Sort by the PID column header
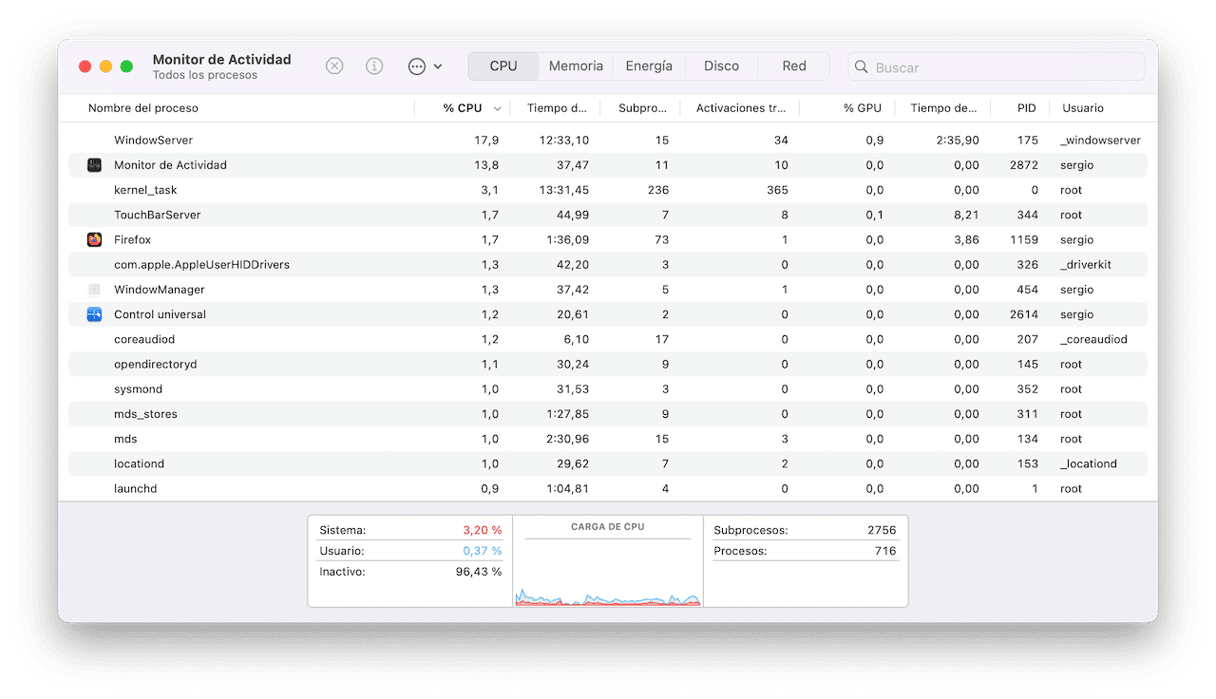1216x699 pixels. [1026, 108]
